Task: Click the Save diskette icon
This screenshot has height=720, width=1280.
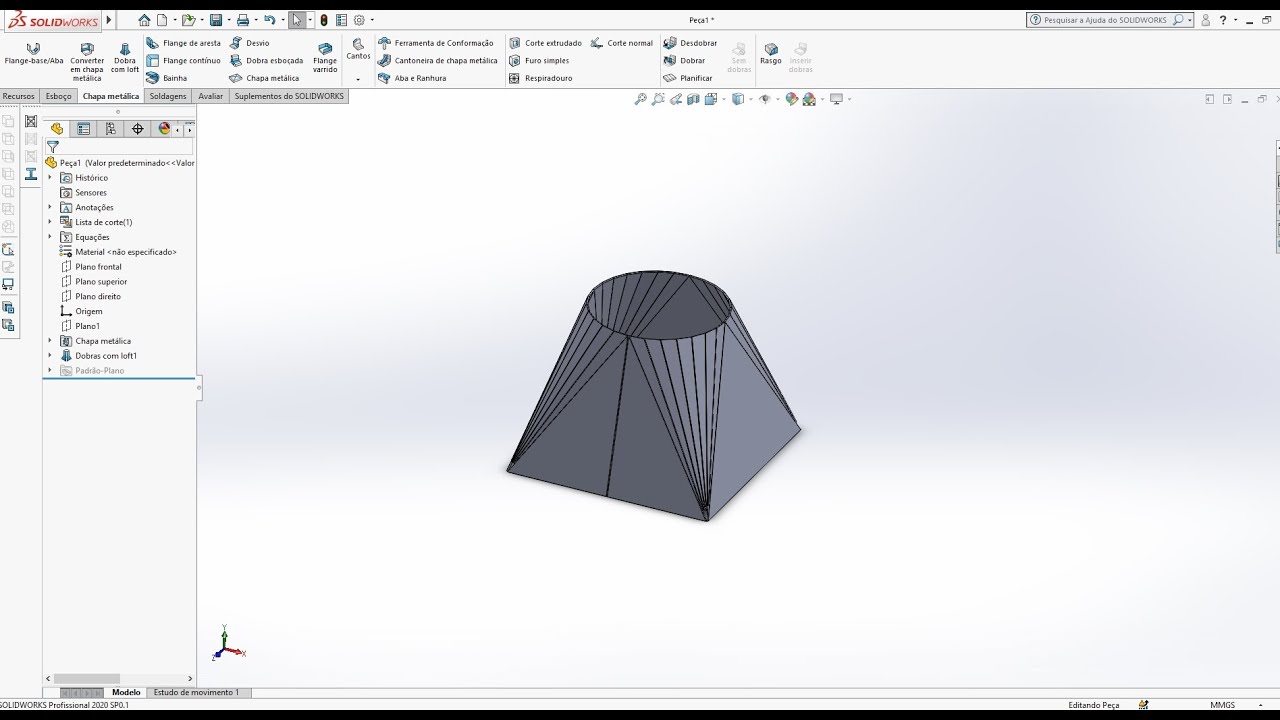Action: (x=216, y=20)
